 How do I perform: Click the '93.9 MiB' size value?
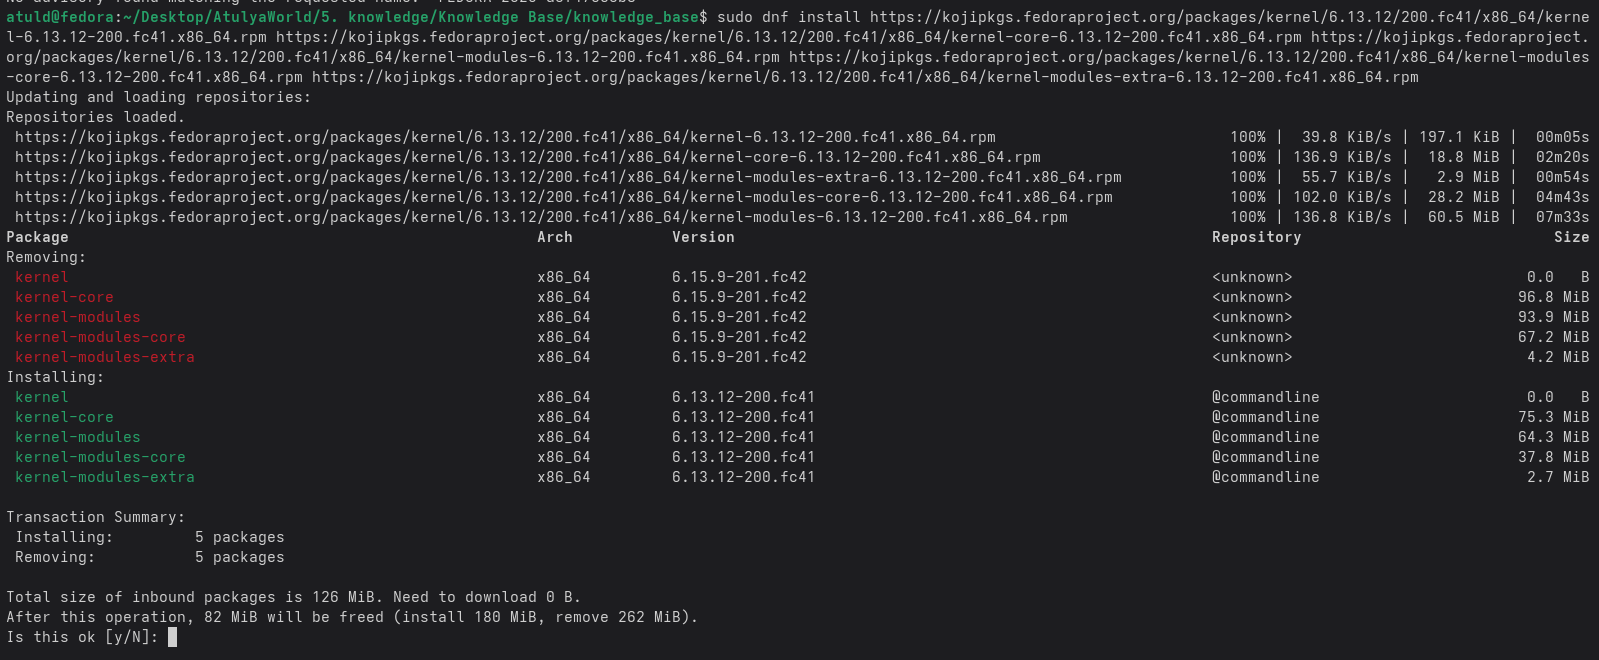click(1553, 317)
